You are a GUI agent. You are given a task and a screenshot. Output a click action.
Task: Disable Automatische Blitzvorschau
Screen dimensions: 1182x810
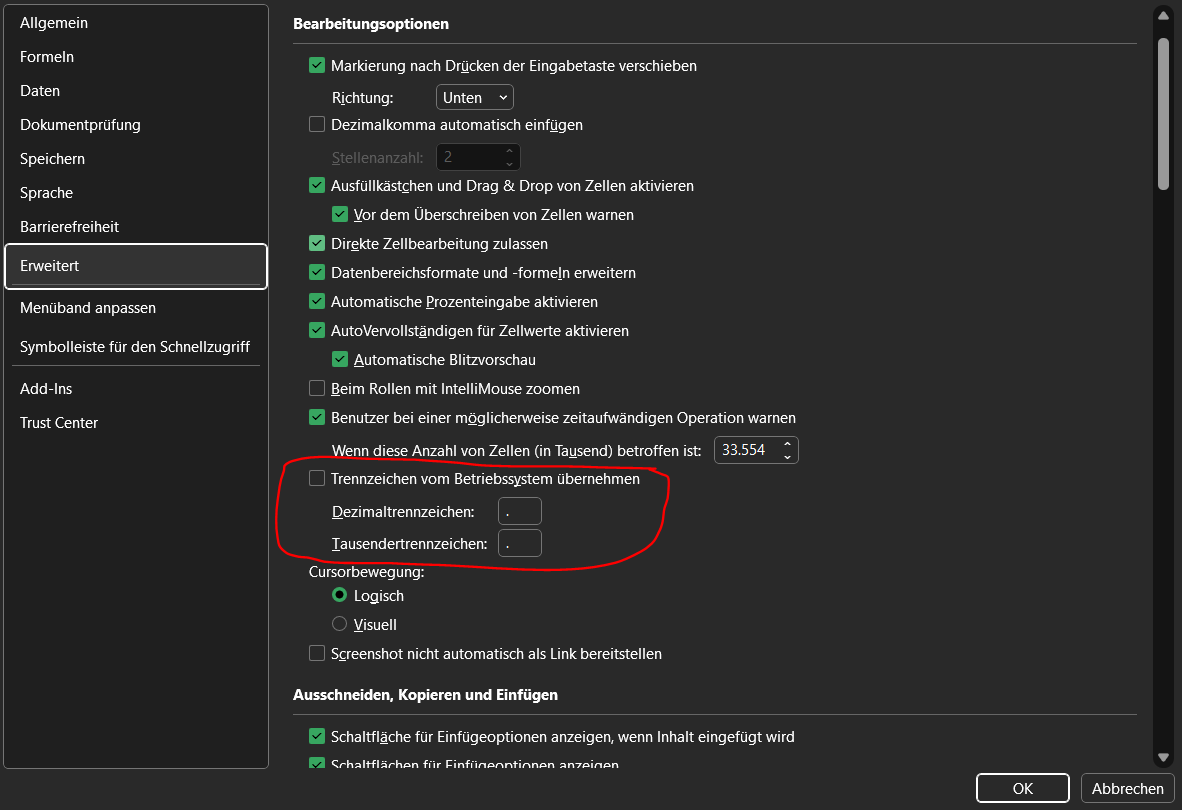tap(340, 359)
